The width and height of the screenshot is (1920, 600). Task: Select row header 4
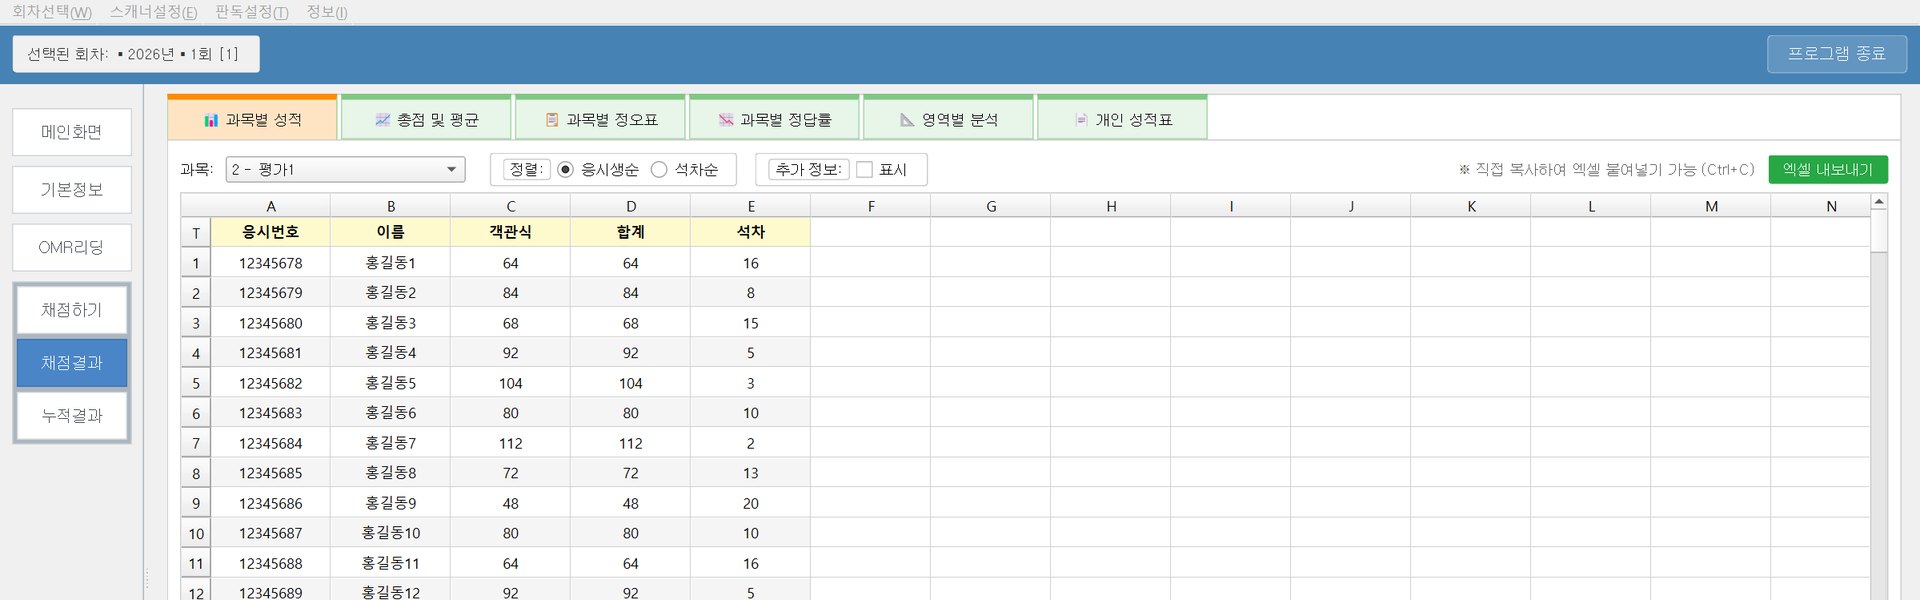[x=196, y=353]
